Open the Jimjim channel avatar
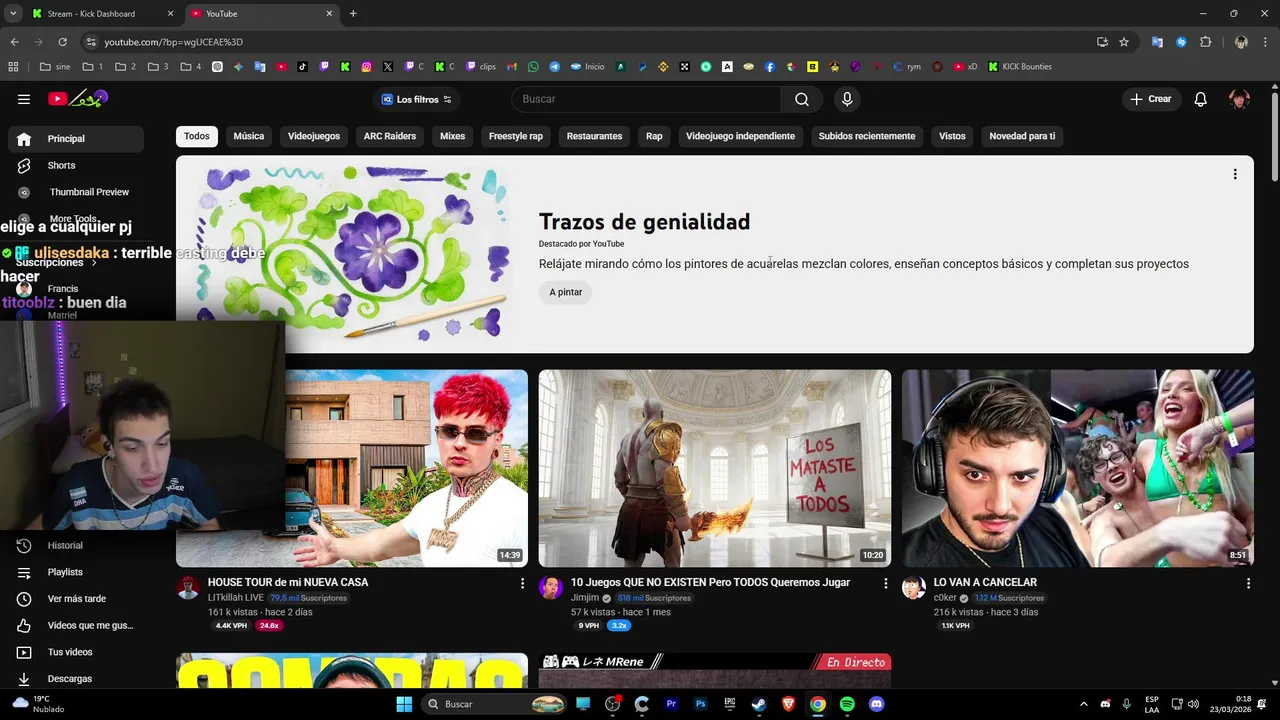Image resolution: width=1280 pixels, height=720 pixels. click(551, 587)
